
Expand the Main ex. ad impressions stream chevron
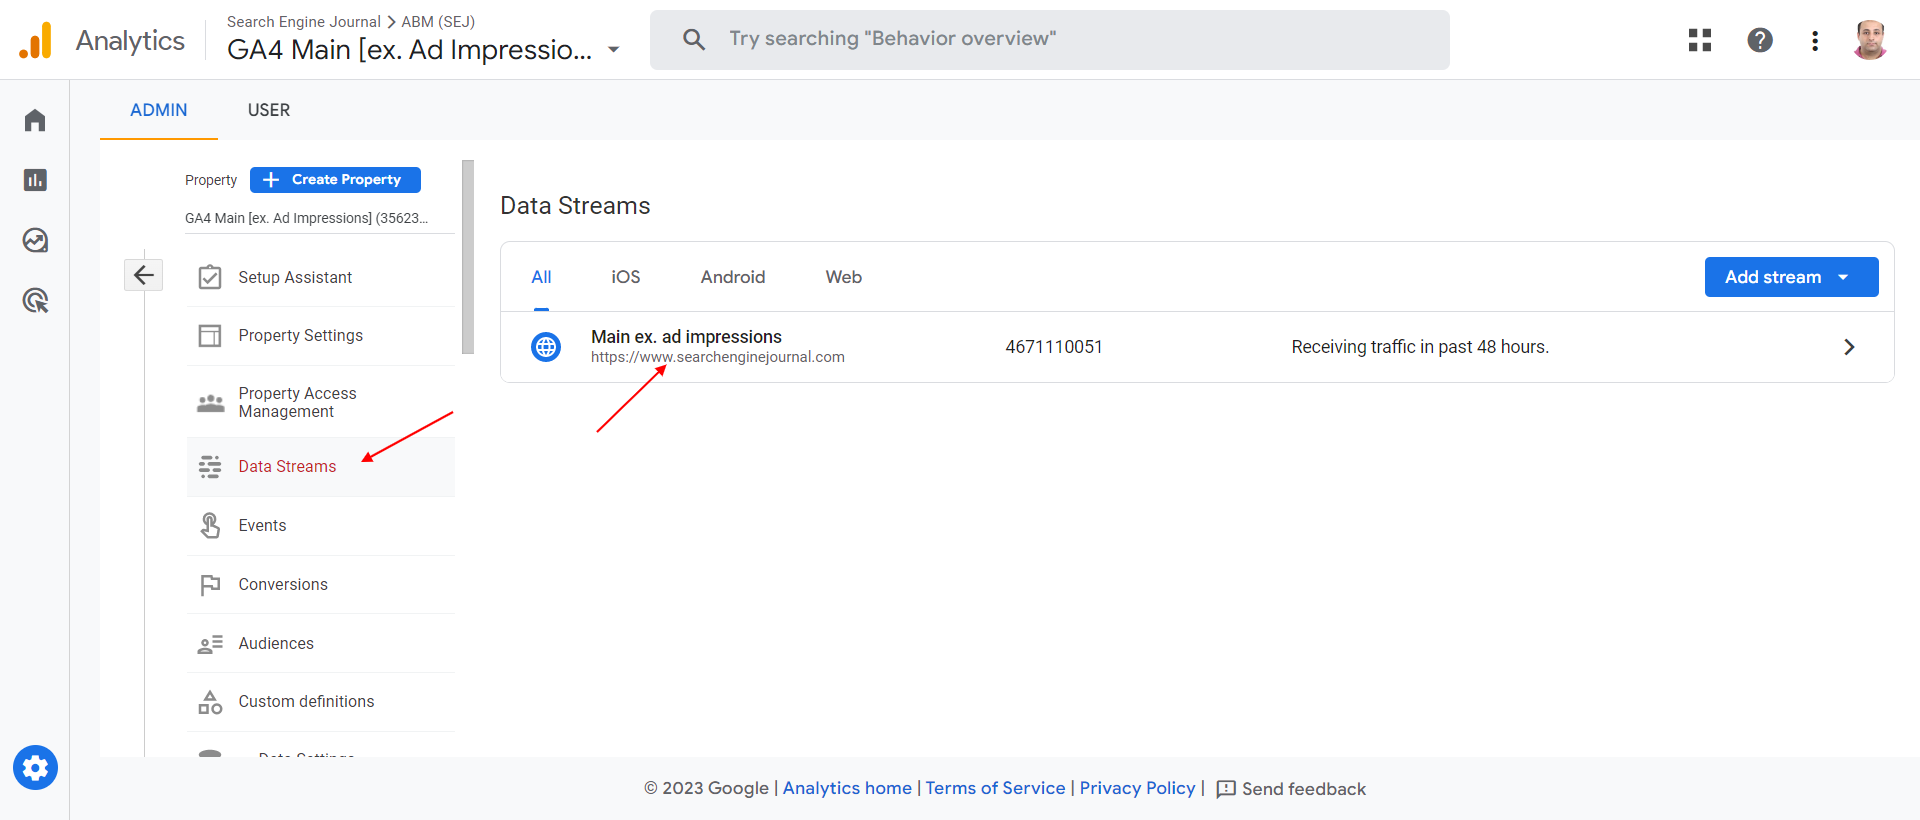(1849, 347)
